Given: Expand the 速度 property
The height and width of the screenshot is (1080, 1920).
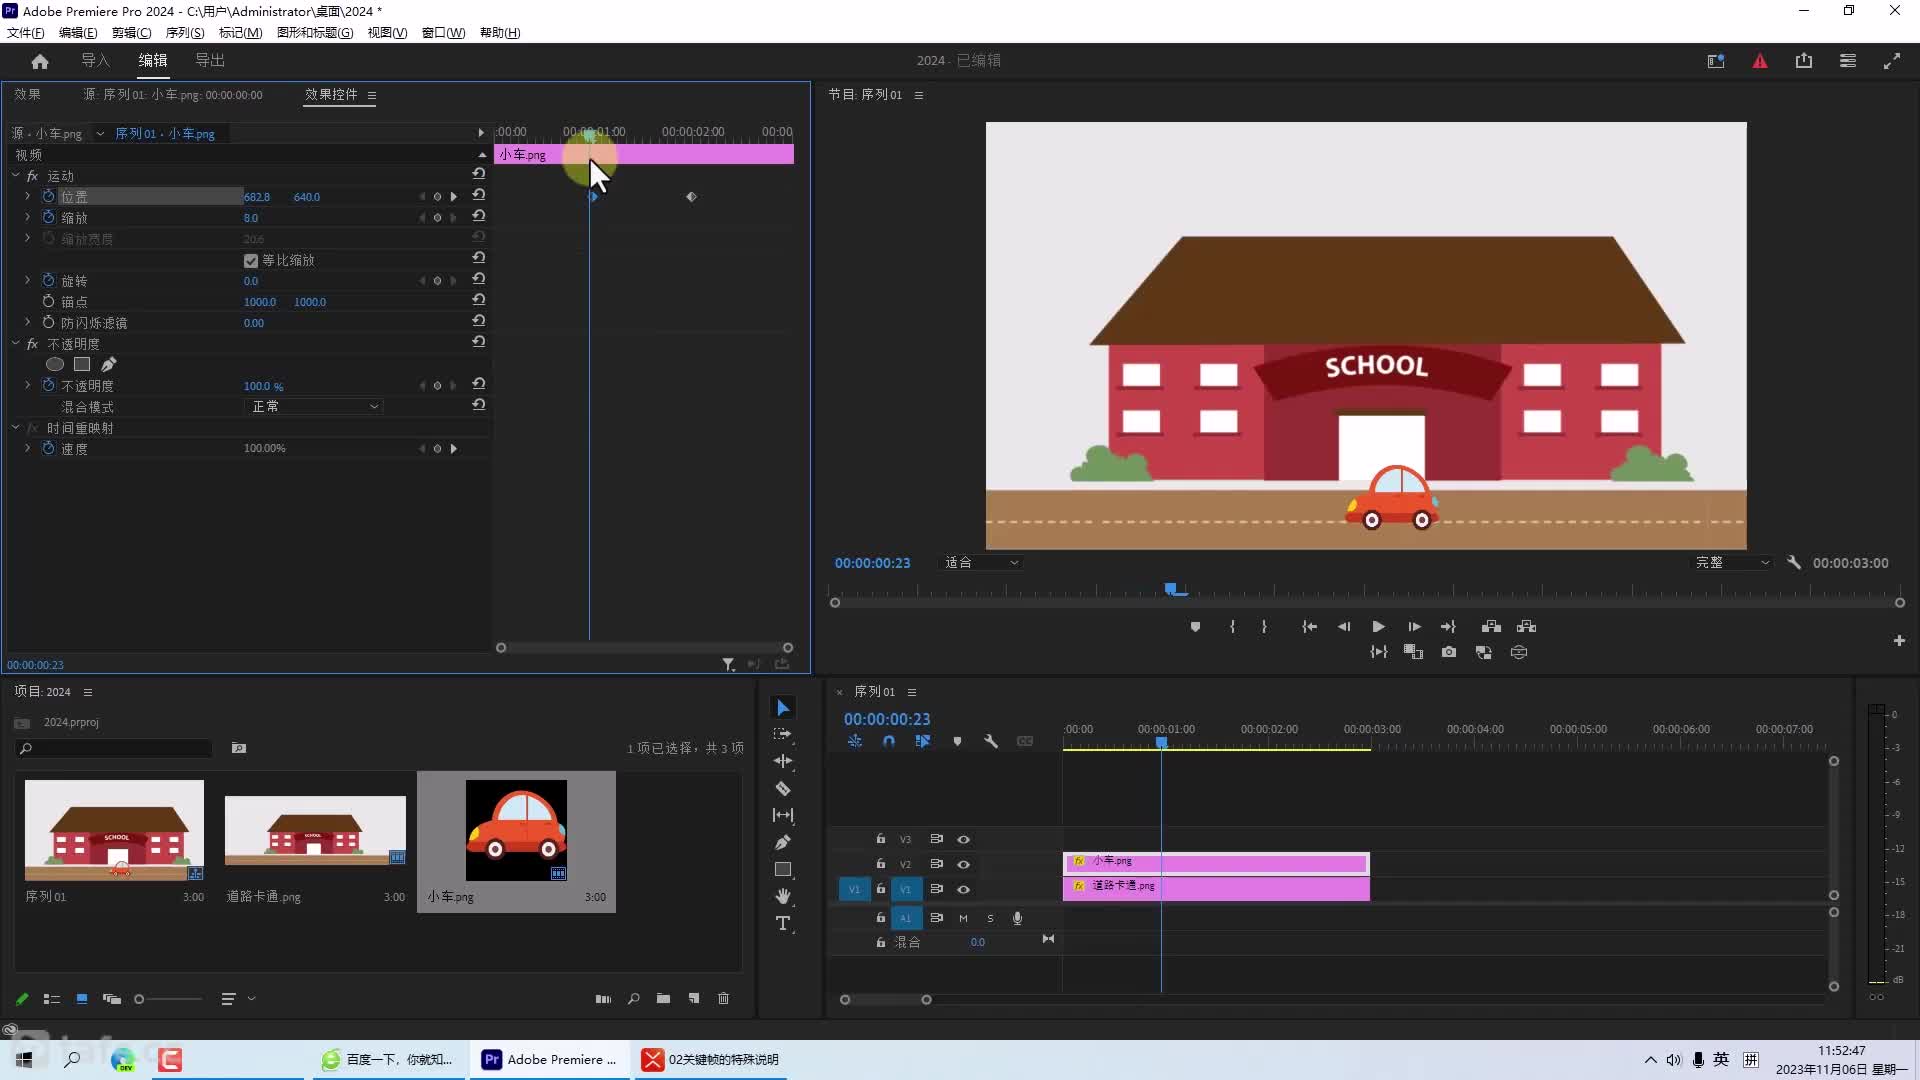Looking at the screenshot, I should click(27, 448).
